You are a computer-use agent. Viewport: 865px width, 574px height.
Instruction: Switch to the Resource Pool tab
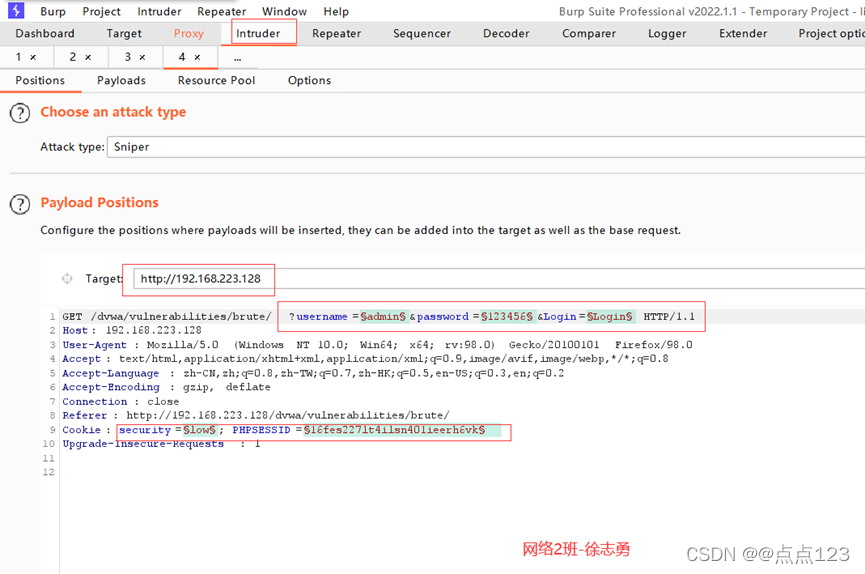click(216, 81)
